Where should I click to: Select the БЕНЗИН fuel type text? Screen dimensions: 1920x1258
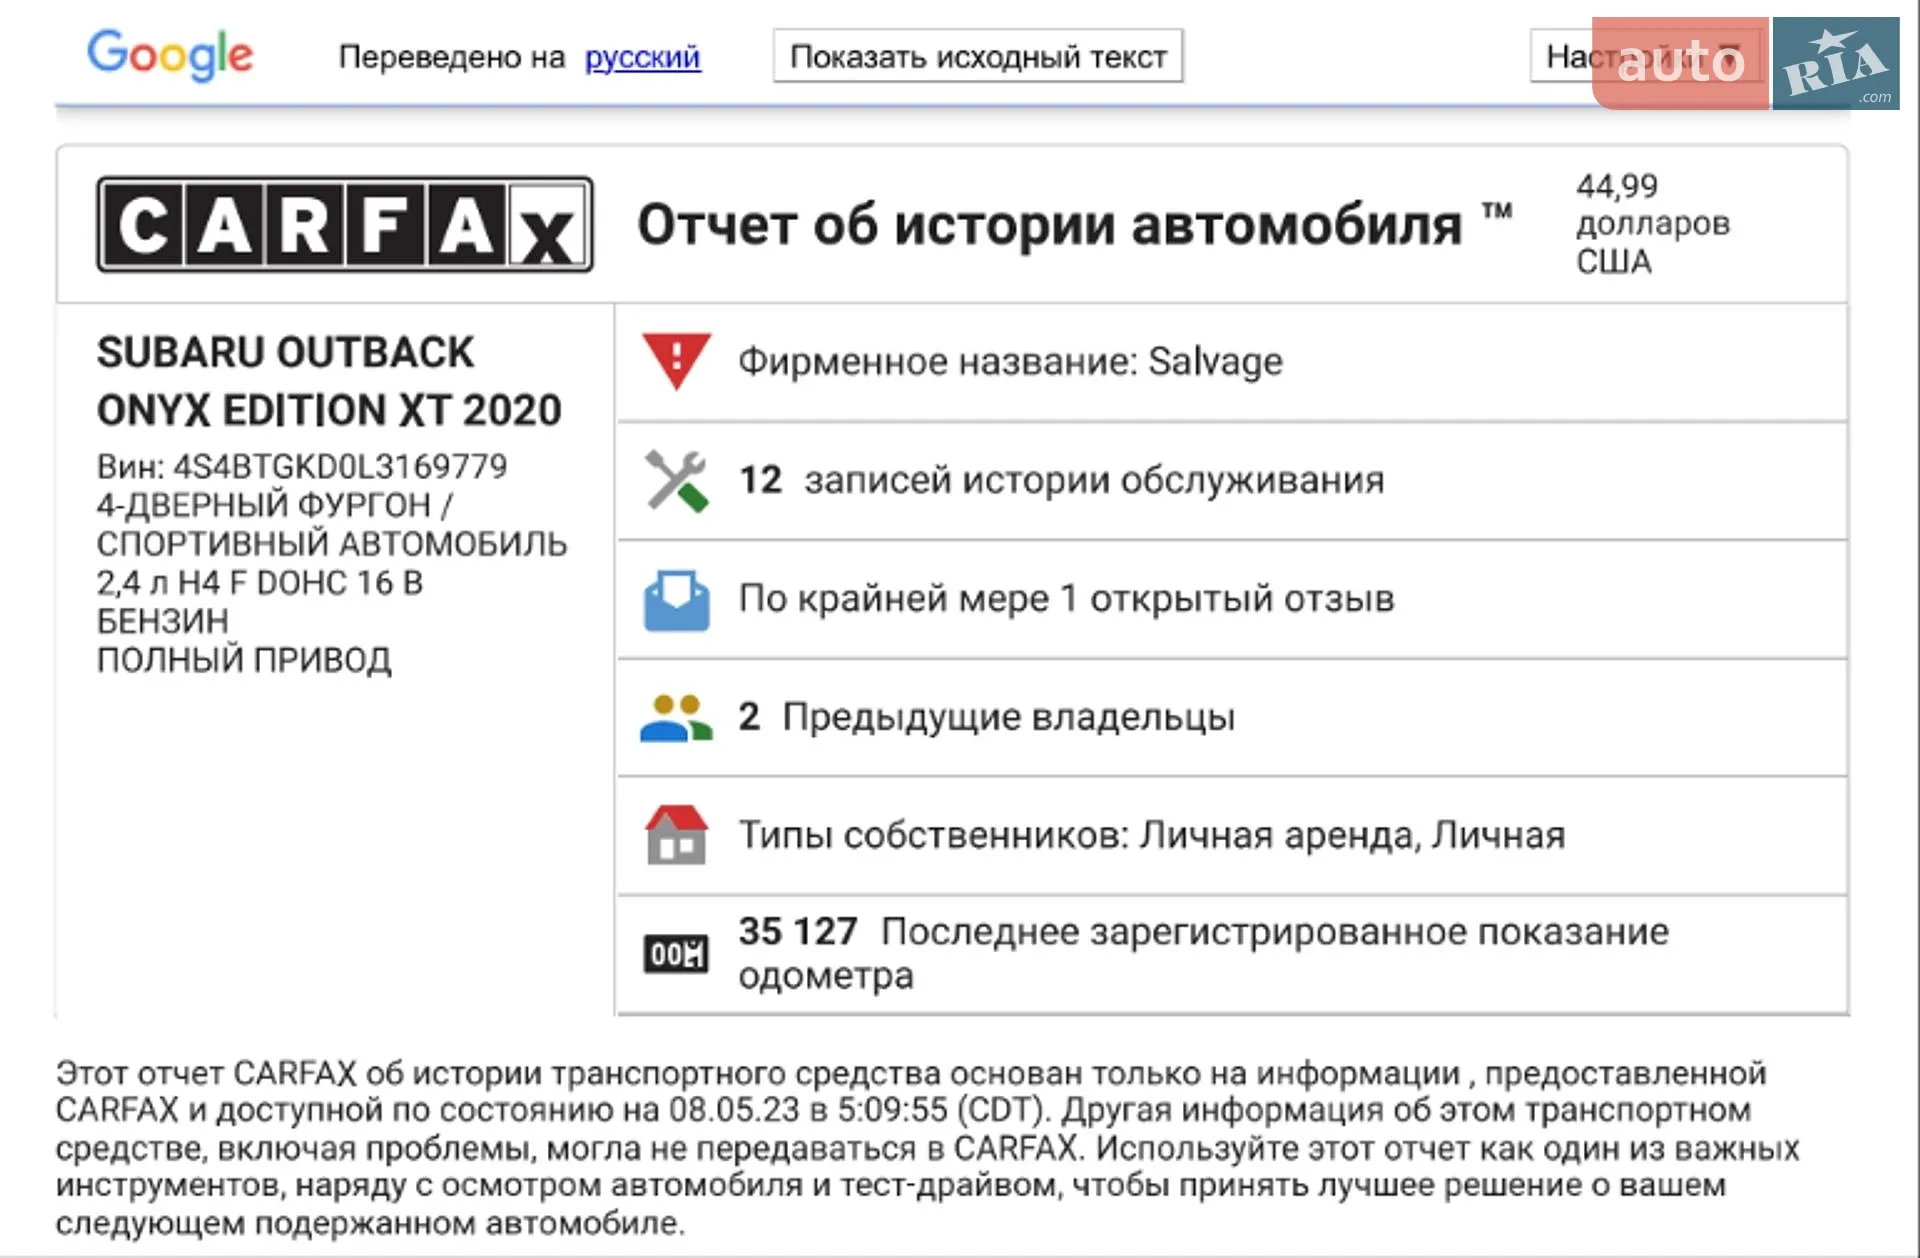coord(163,621)
